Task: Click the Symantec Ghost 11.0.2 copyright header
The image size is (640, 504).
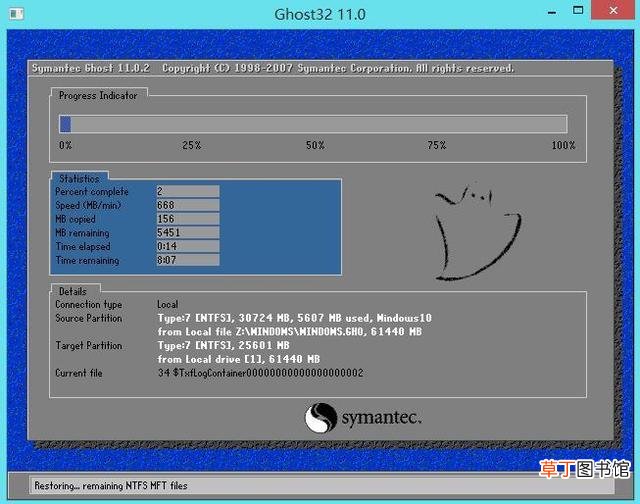Action: click(x=273, y=68)
